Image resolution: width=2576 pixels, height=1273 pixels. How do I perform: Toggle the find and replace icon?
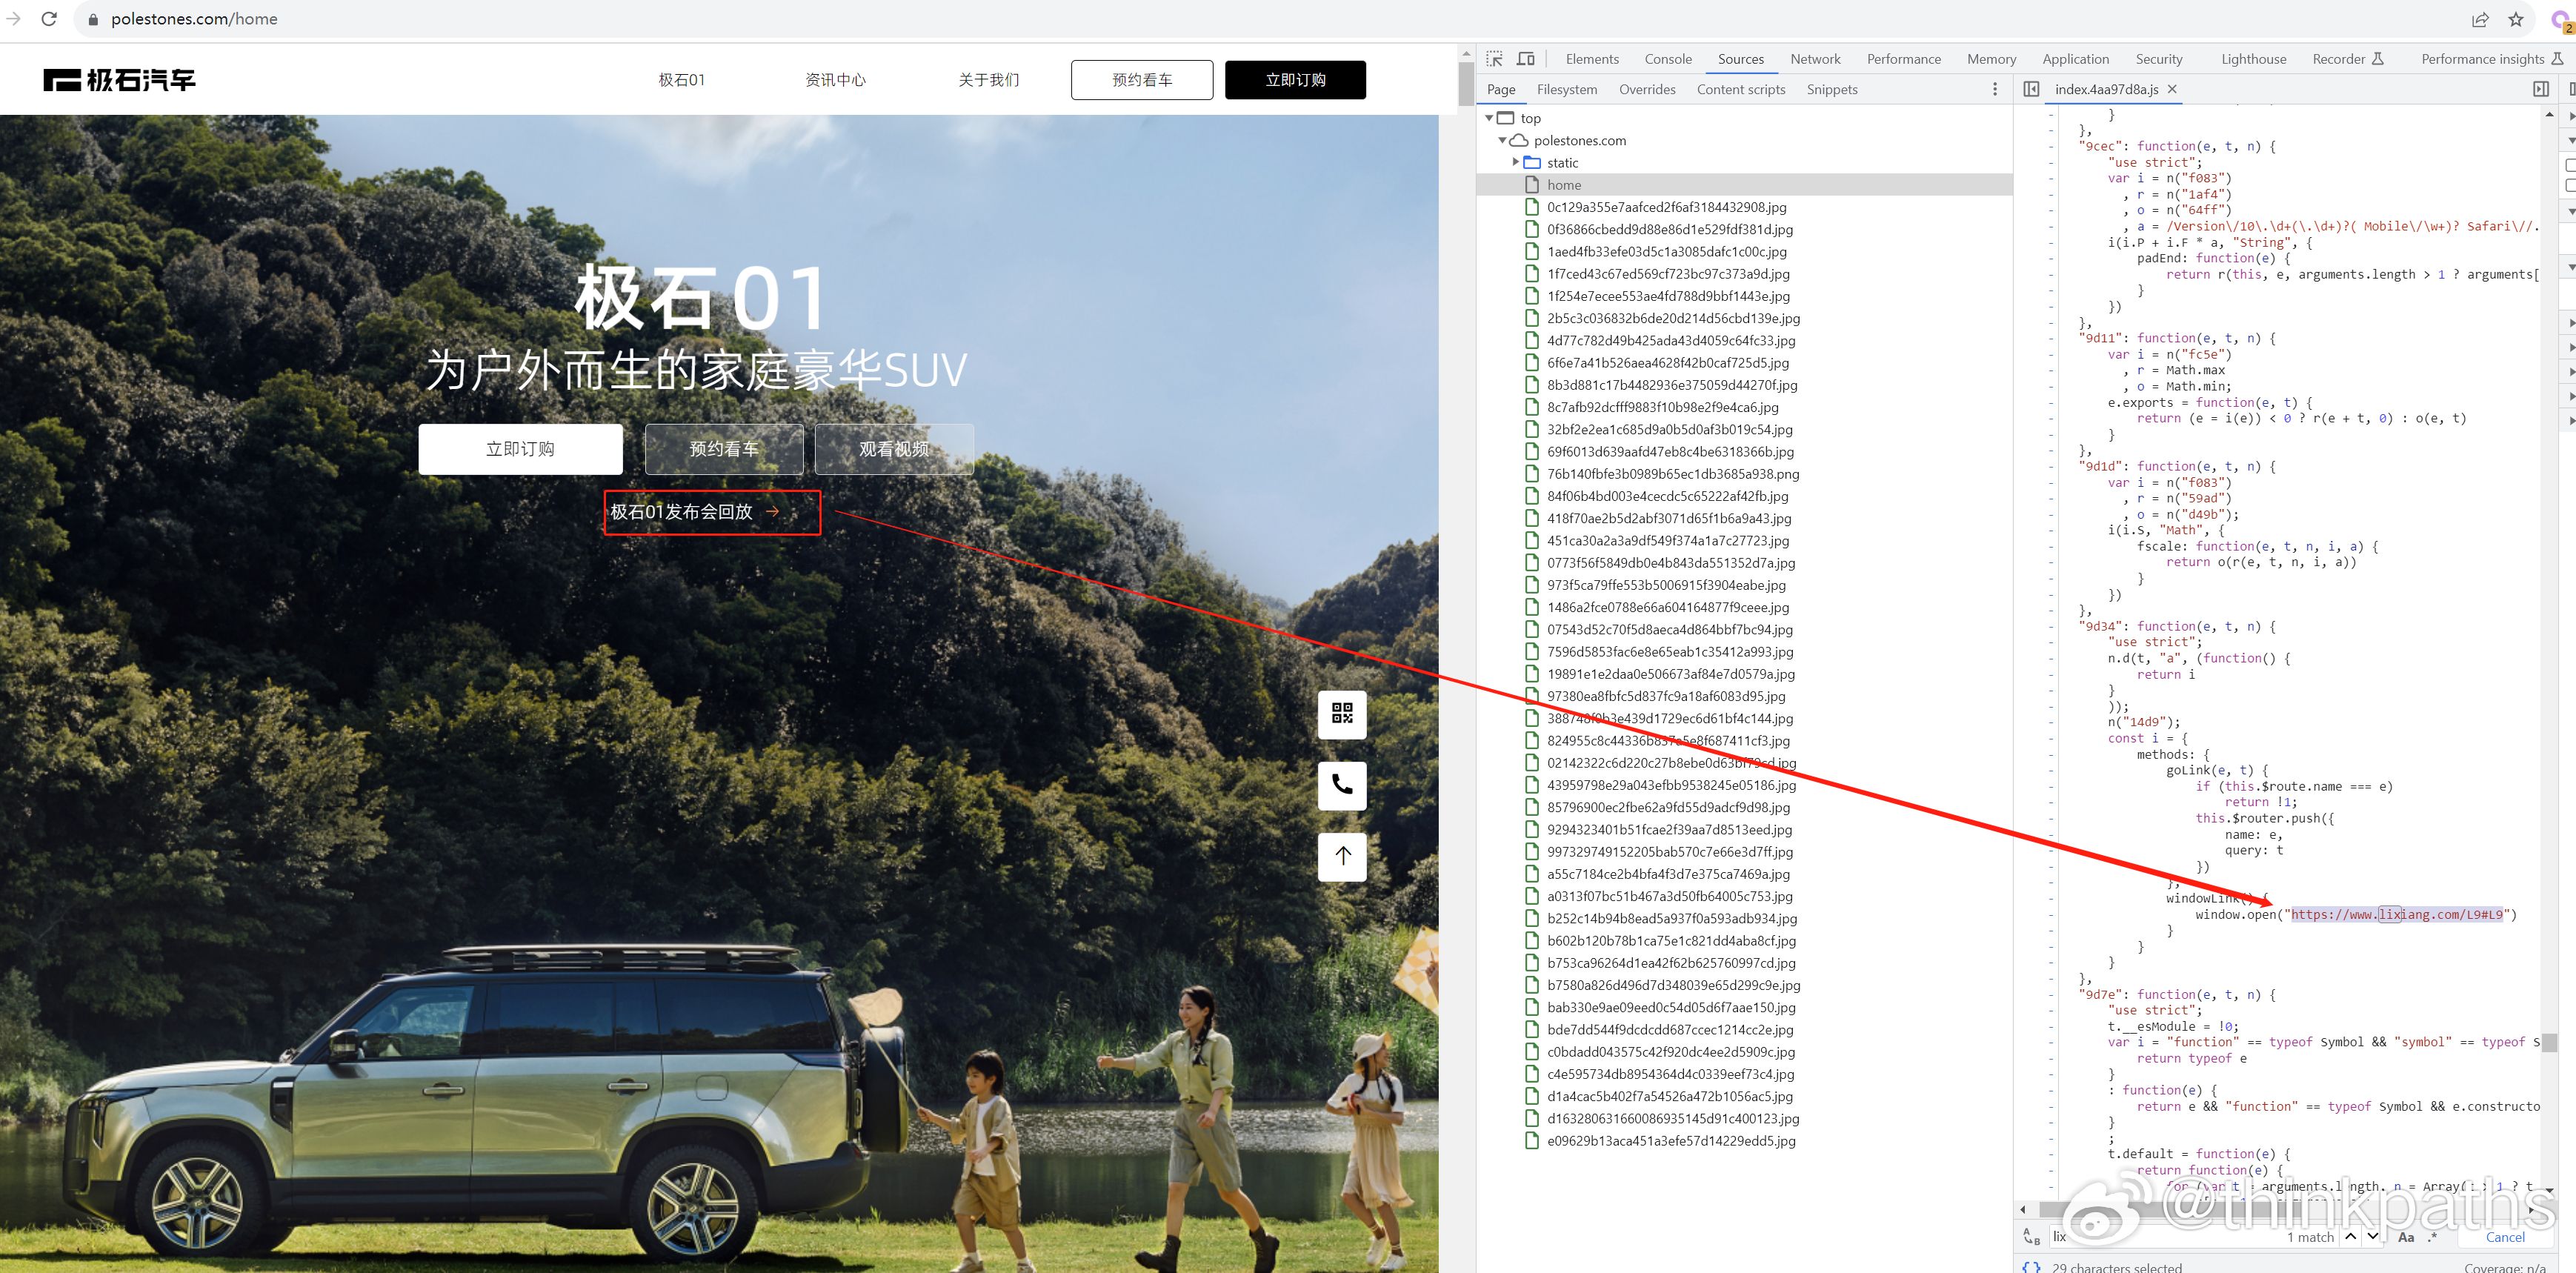click(x=2031, y=1237)
